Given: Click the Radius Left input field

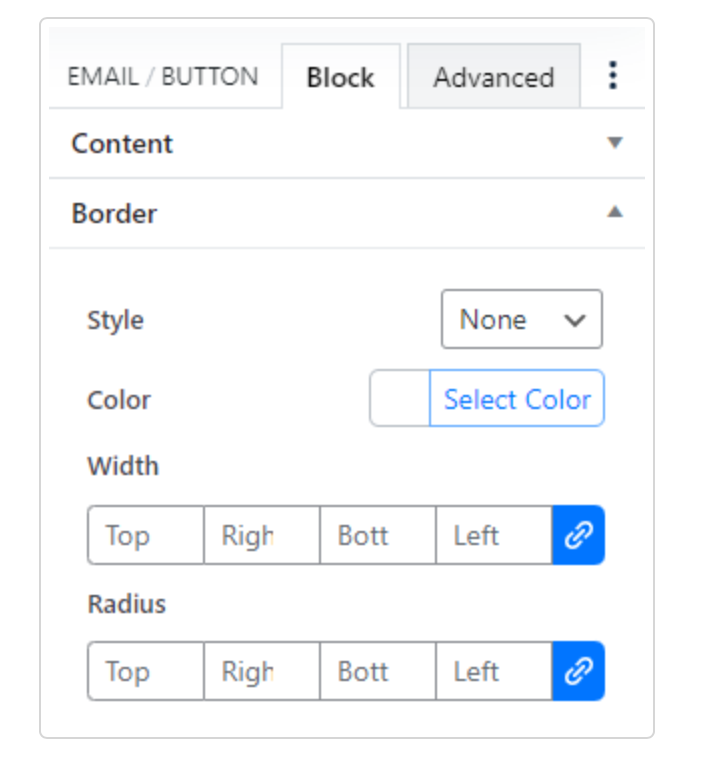Looking at the screenshot, I should (x=493, y=671).
